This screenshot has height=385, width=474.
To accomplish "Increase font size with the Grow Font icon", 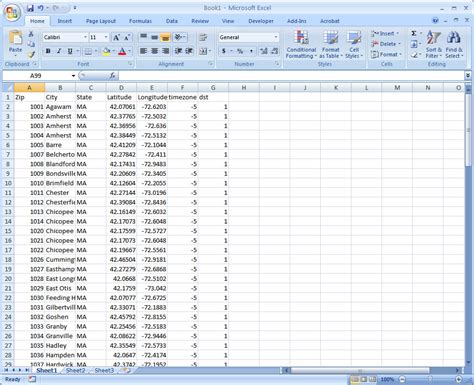I will coord(116,37).
